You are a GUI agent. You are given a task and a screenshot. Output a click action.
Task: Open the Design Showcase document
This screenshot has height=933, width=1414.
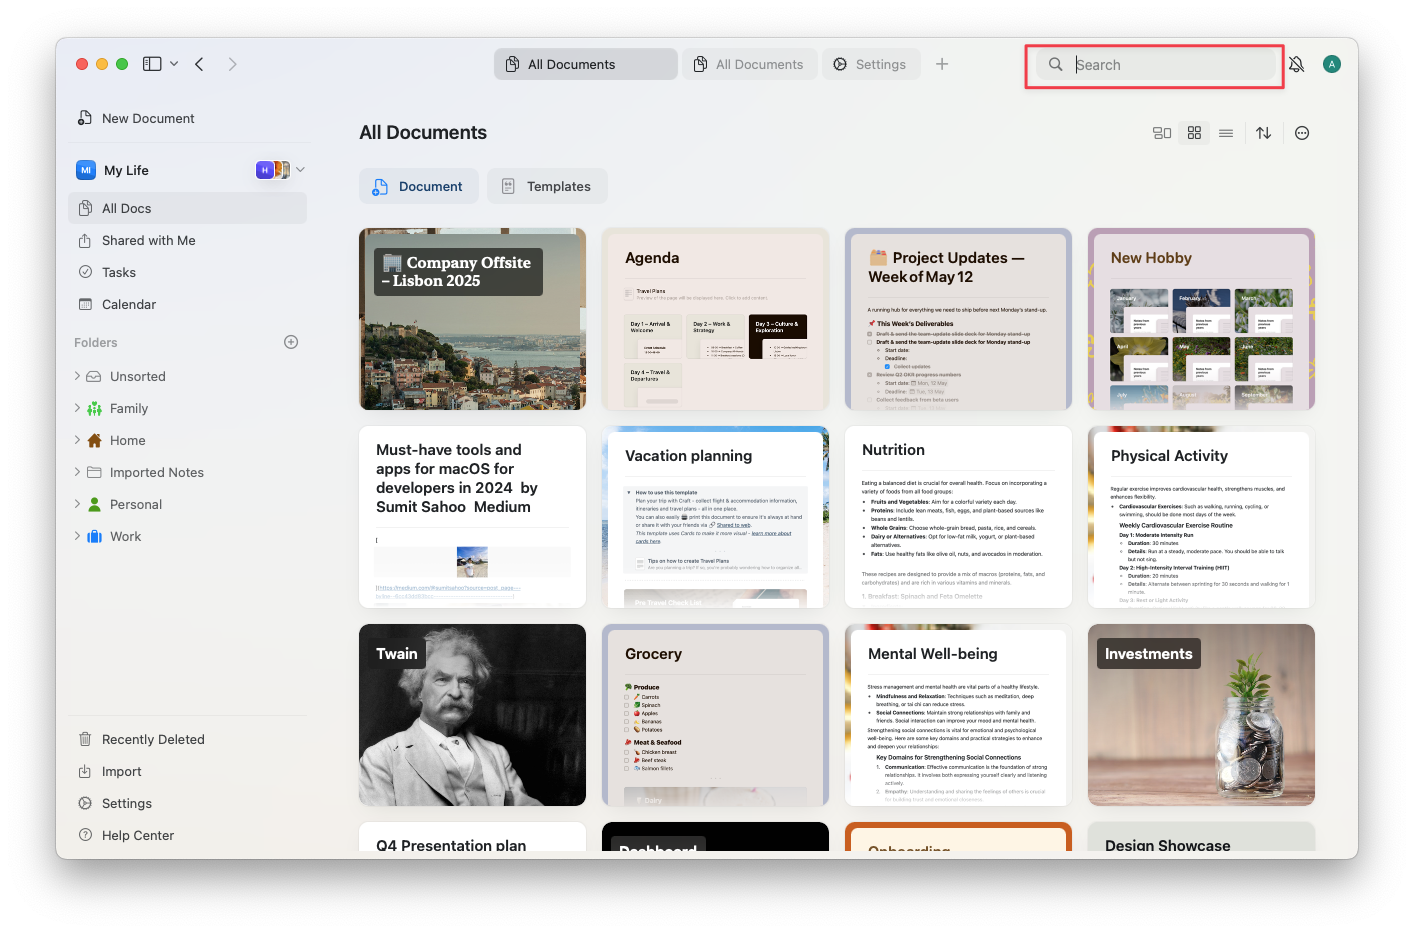(1201, 837)
